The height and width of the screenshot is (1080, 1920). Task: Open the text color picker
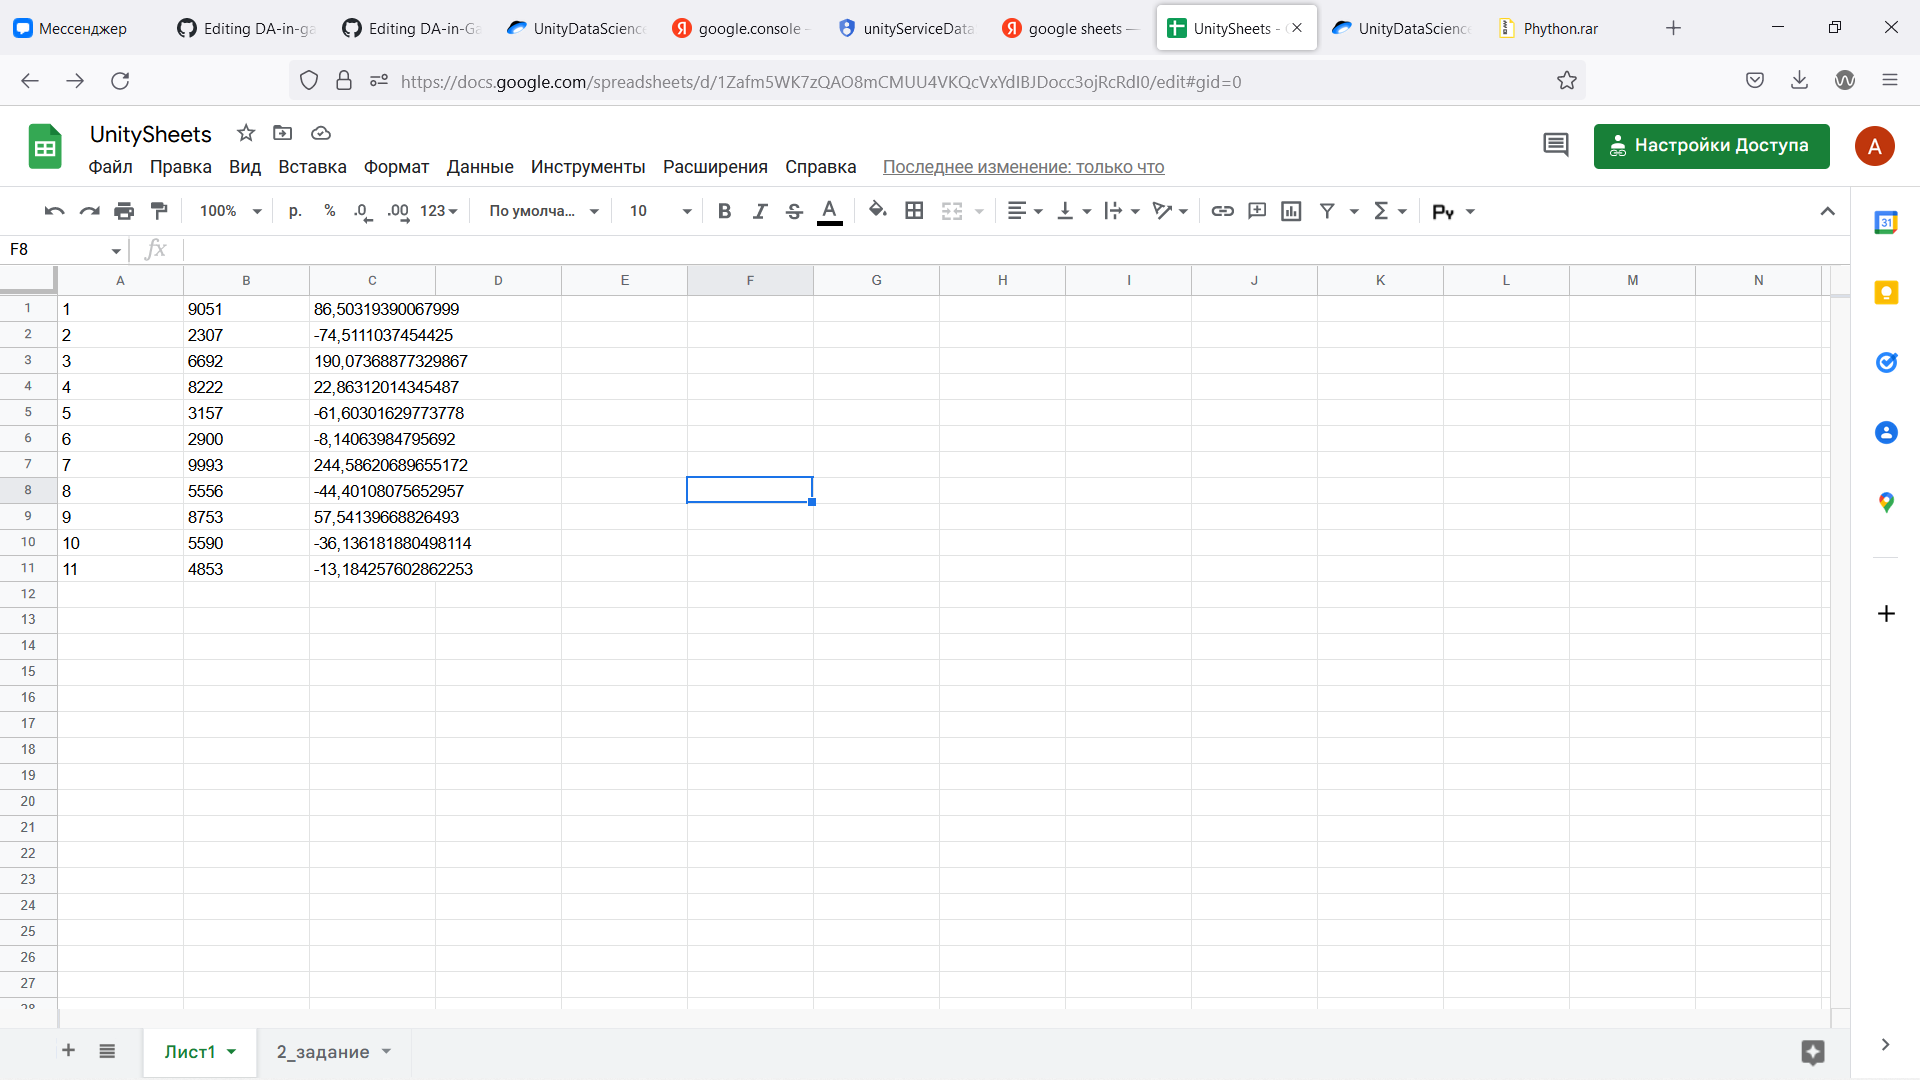click(829, 211)
